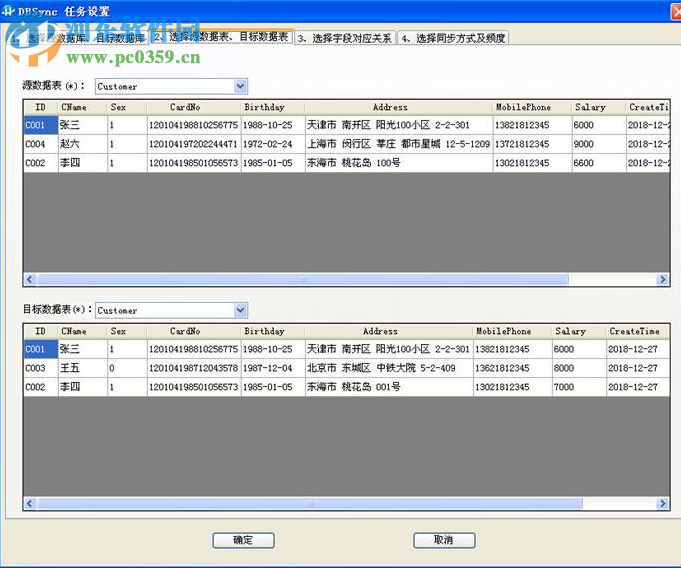Viewport: 681px width, 568px height.
Task: Click target grid CardNo column header
Action: (x=194, y=331)
